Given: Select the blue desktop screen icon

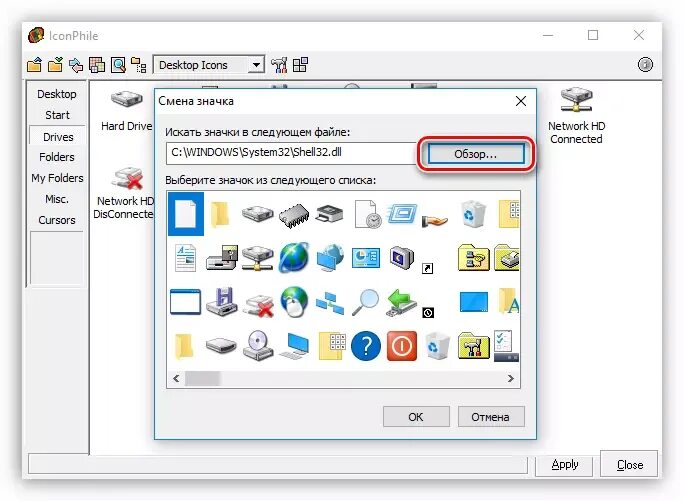Looking at the screenshot, I should pyautogui.click(x=474, y=302).
